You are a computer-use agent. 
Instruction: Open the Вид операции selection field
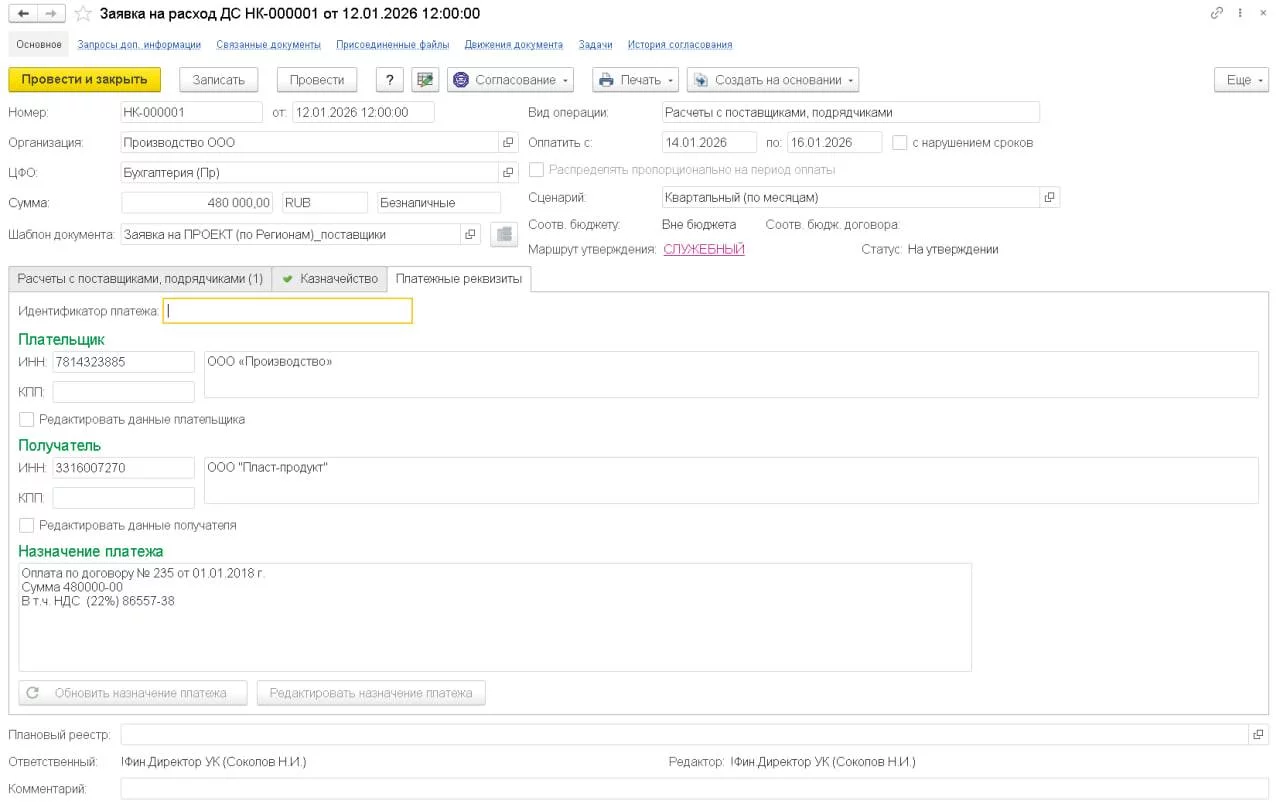851,113
